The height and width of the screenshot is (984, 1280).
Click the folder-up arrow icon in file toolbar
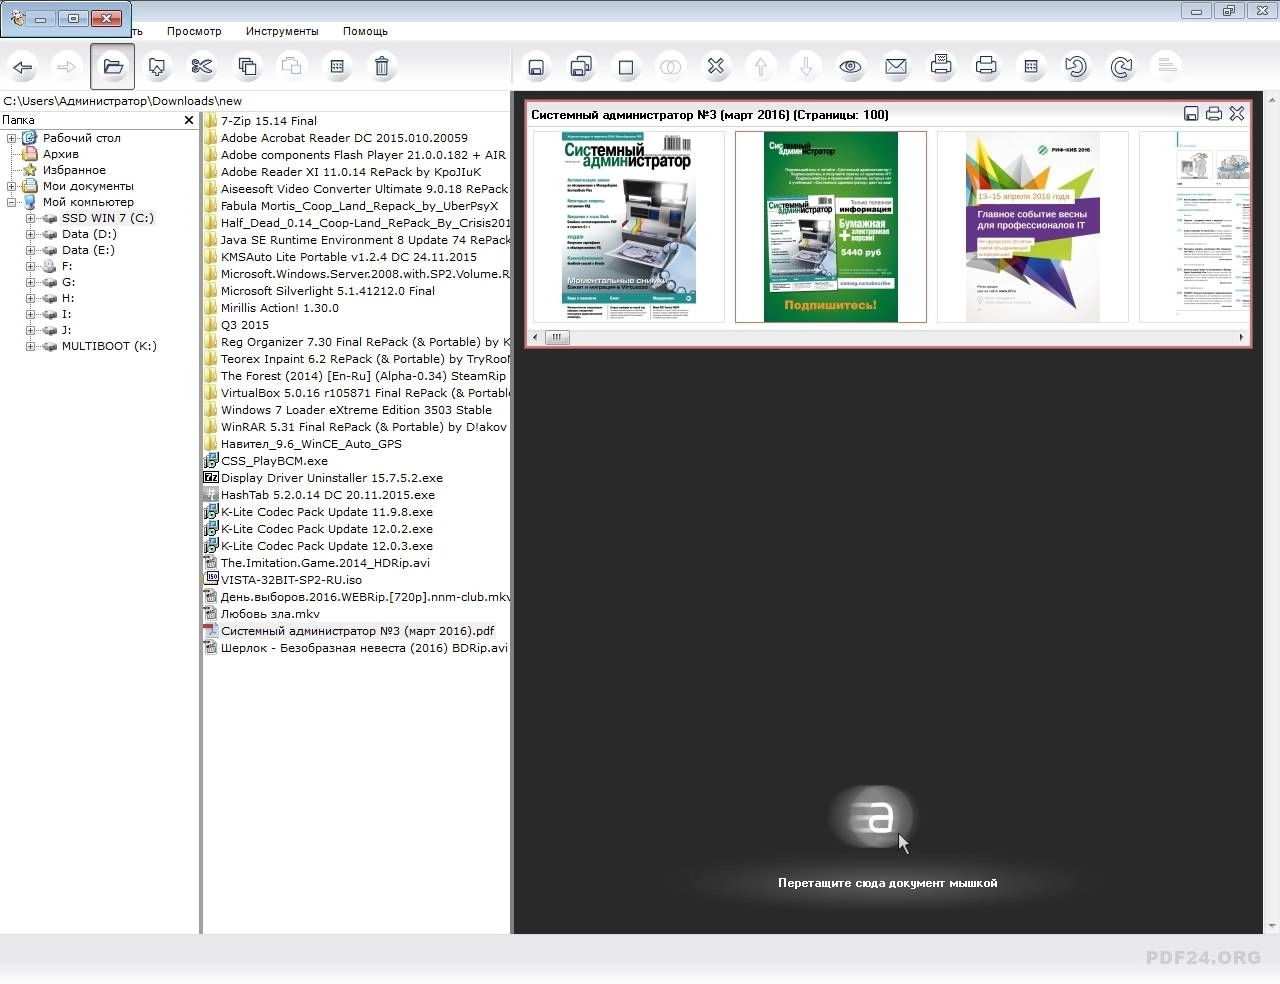coord(157,67)
